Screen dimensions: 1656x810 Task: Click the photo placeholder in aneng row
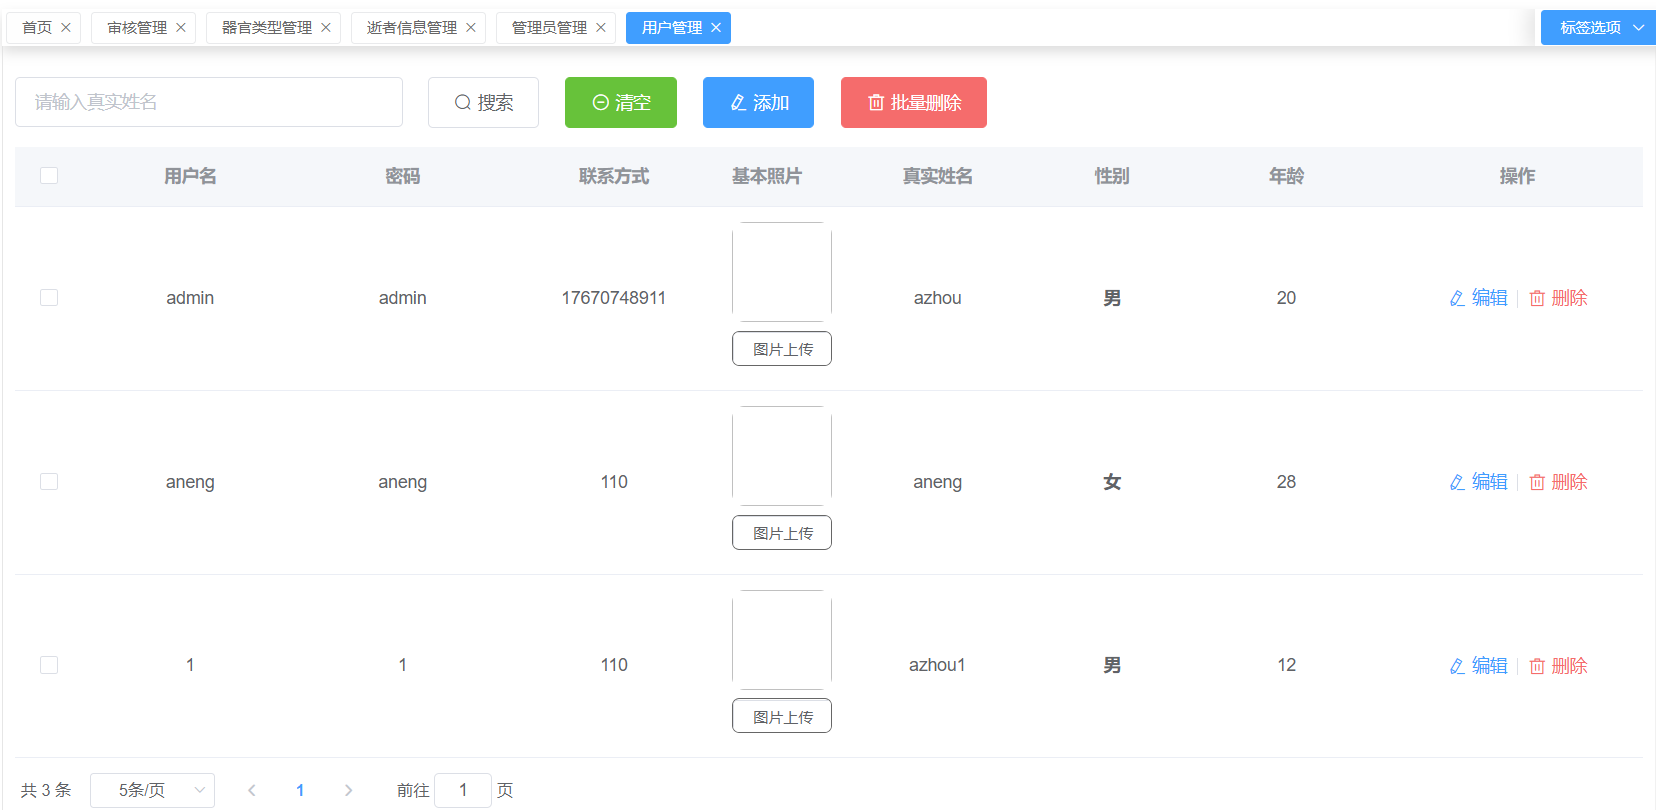tap(782, 456)
